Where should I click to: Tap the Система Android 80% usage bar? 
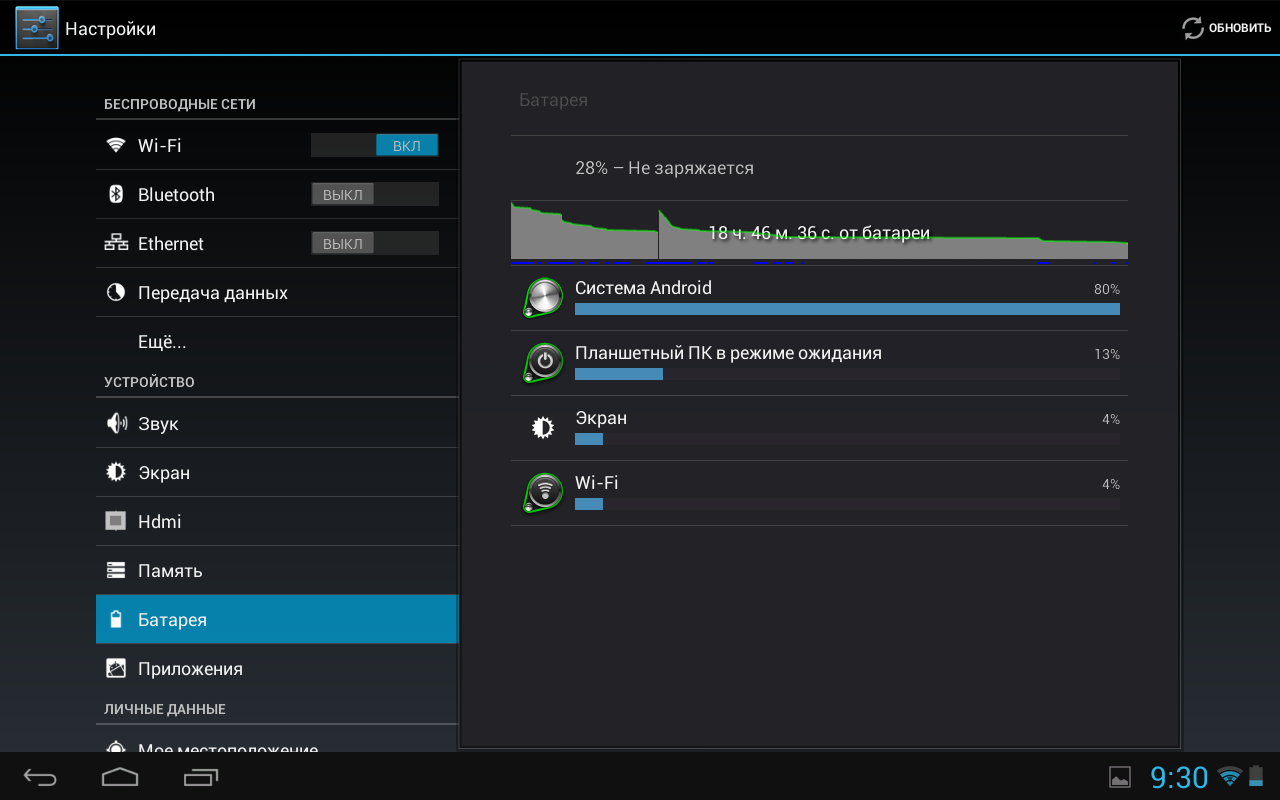[x=847, y=309]
